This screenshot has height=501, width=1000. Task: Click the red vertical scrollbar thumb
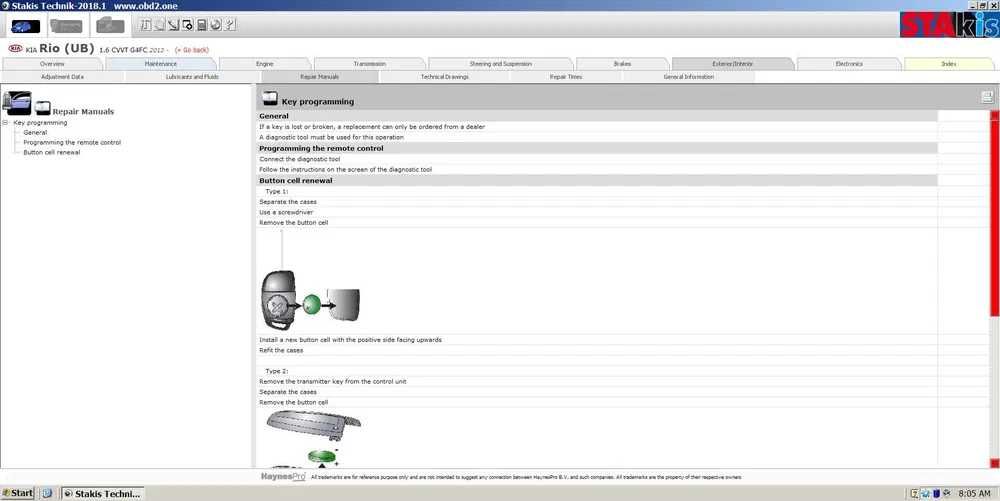(994, 217)
